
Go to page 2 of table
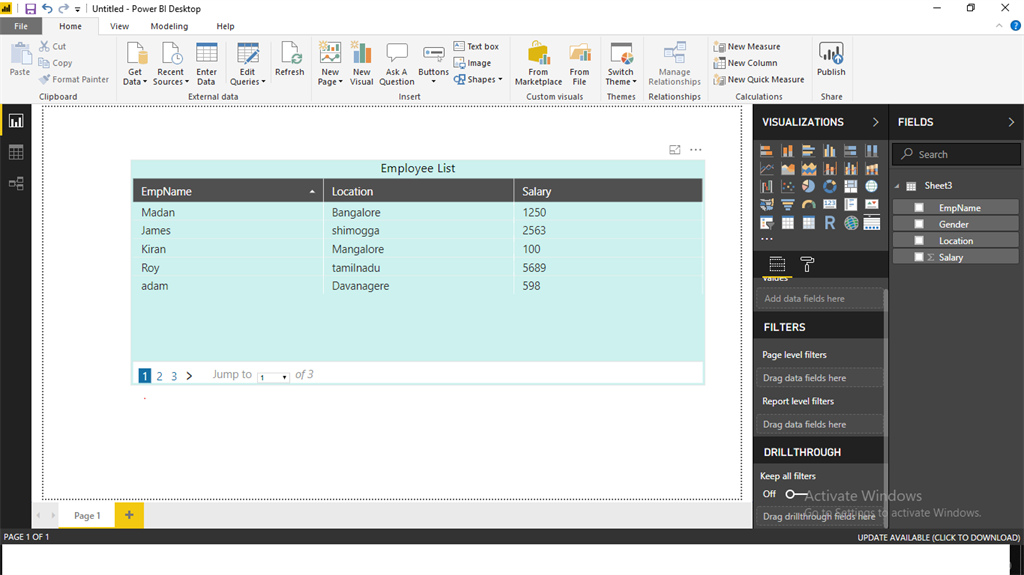(159, 376)
